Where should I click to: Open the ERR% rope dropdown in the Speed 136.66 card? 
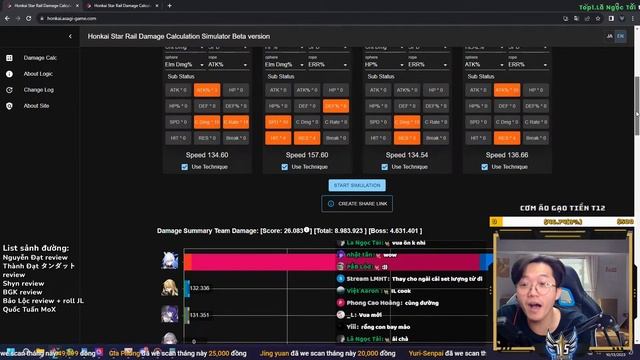528,64
